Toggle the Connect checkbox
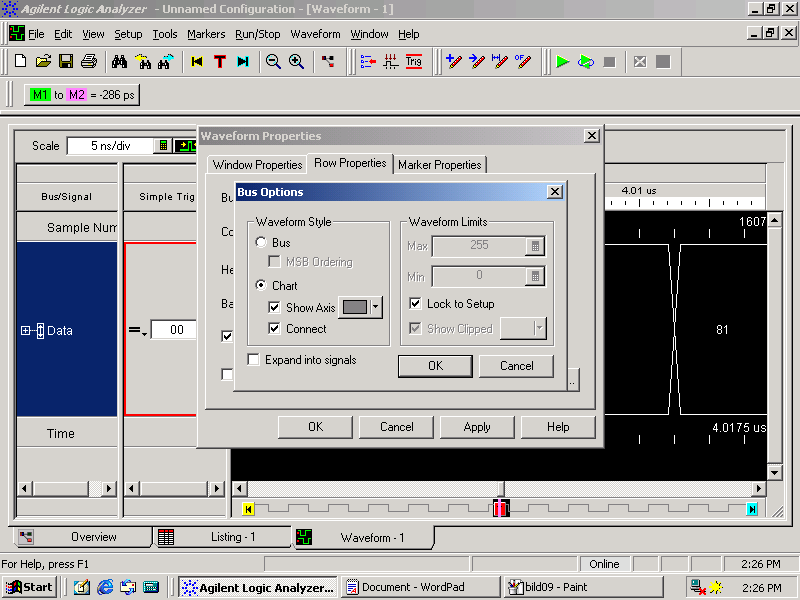Image resolution: width=800 pixels, height=600 pixels. 274,328
